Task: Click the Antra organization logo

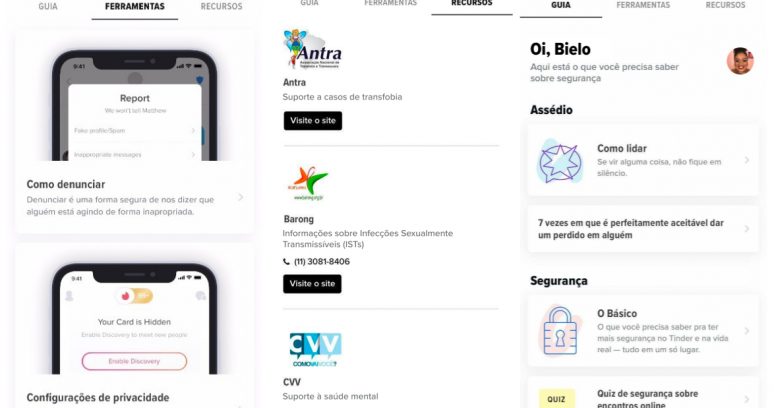Action: click(x=312, y=49)
